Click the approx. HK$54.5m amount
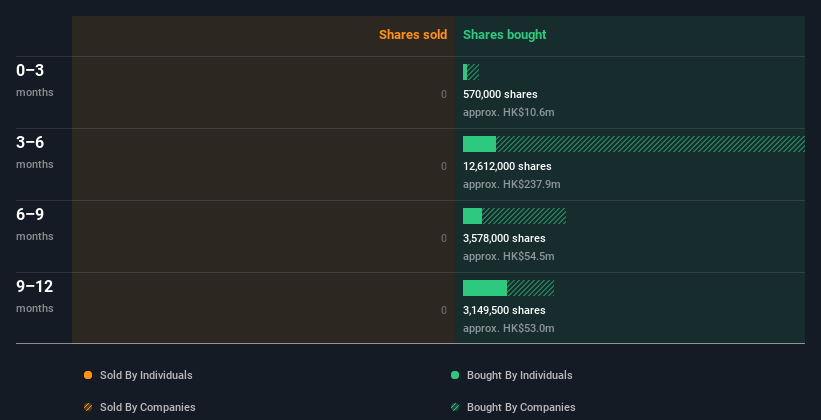The image size is (821, 420). tap(508, 256)
